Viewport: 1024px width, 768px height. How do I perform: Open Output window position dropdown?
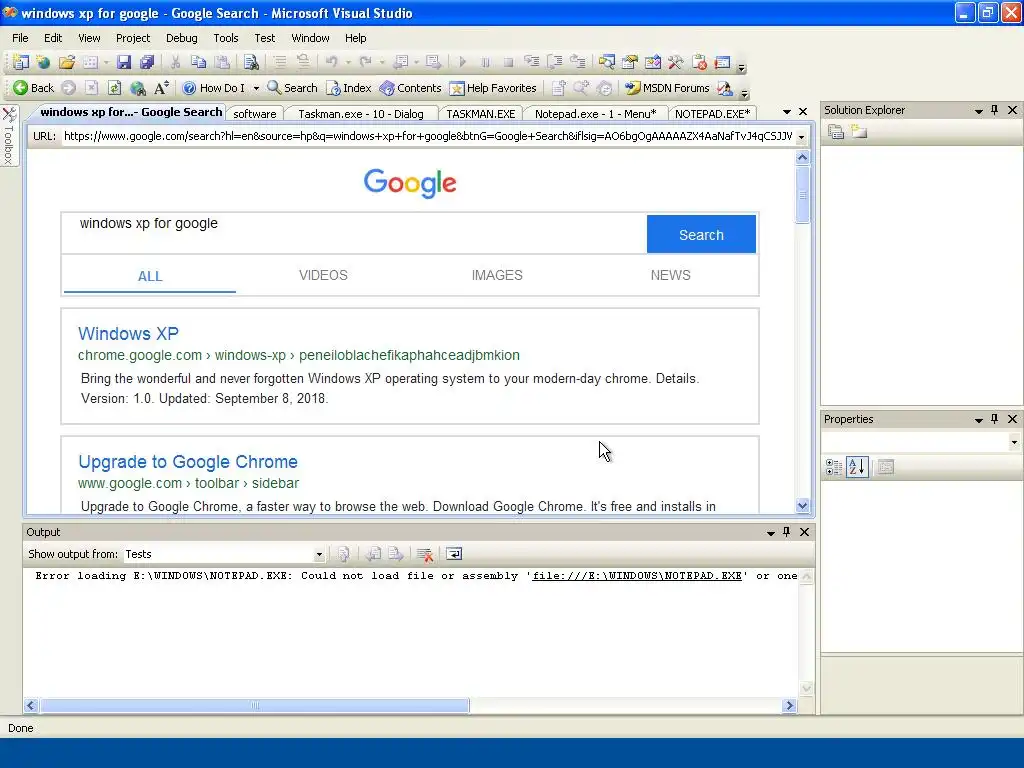tap(771, 533)
